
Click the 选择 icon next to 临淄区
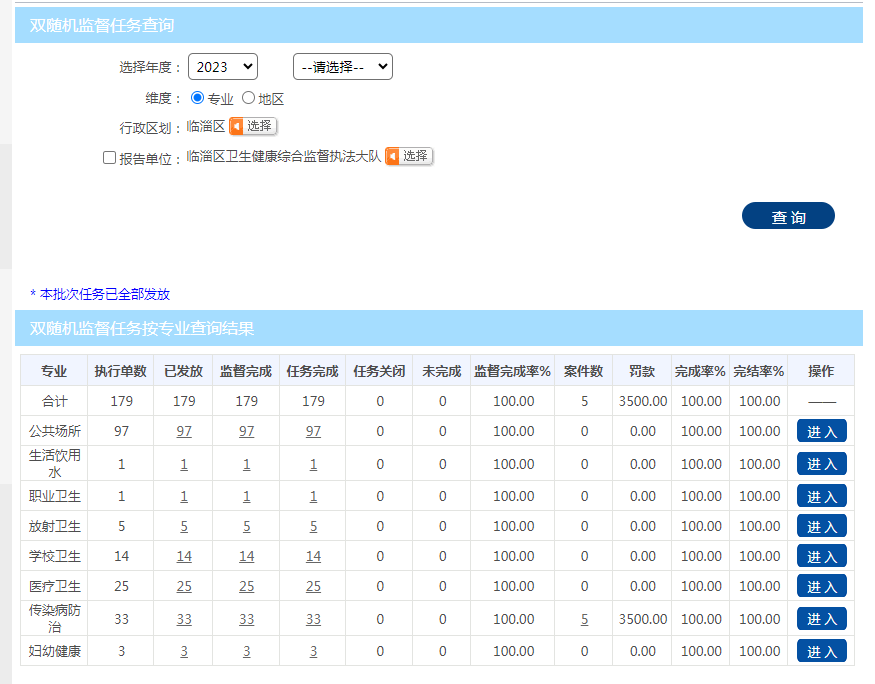(x=252, y=126)
